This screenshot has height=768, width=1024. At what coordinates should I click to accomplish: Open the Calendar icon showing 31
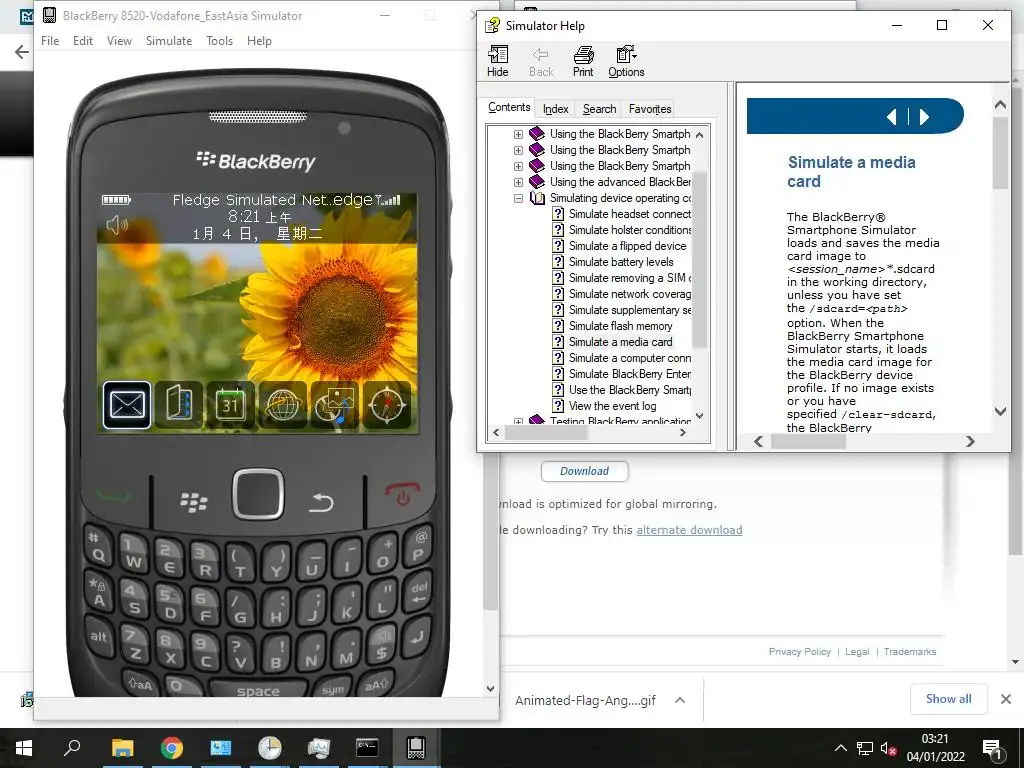[231, 405]
